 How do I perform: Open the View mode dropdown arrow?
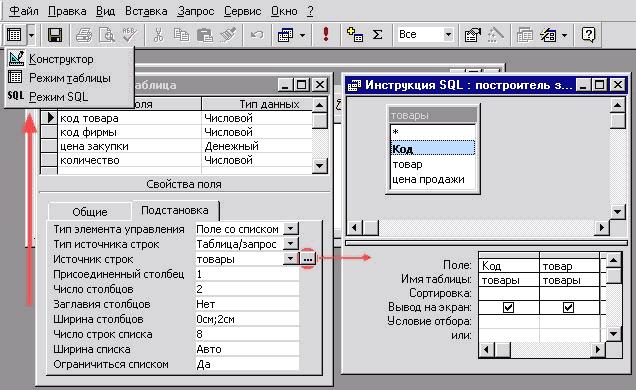pos(31,35)
